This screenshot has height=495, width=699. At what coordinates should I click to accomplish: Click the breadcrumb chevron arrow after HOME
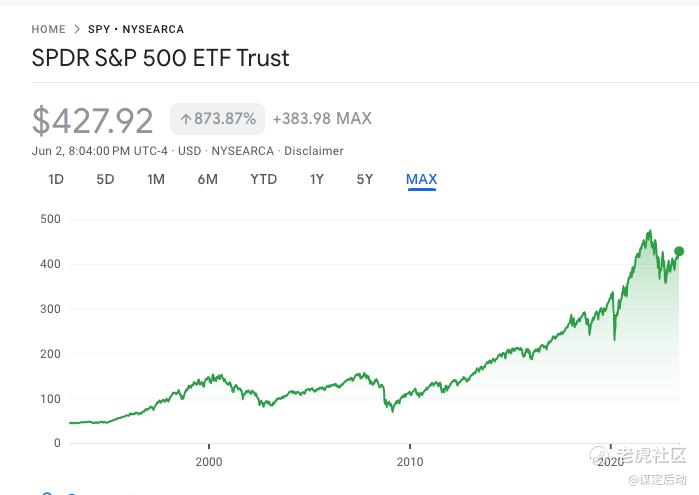click(x=77, y=29)
